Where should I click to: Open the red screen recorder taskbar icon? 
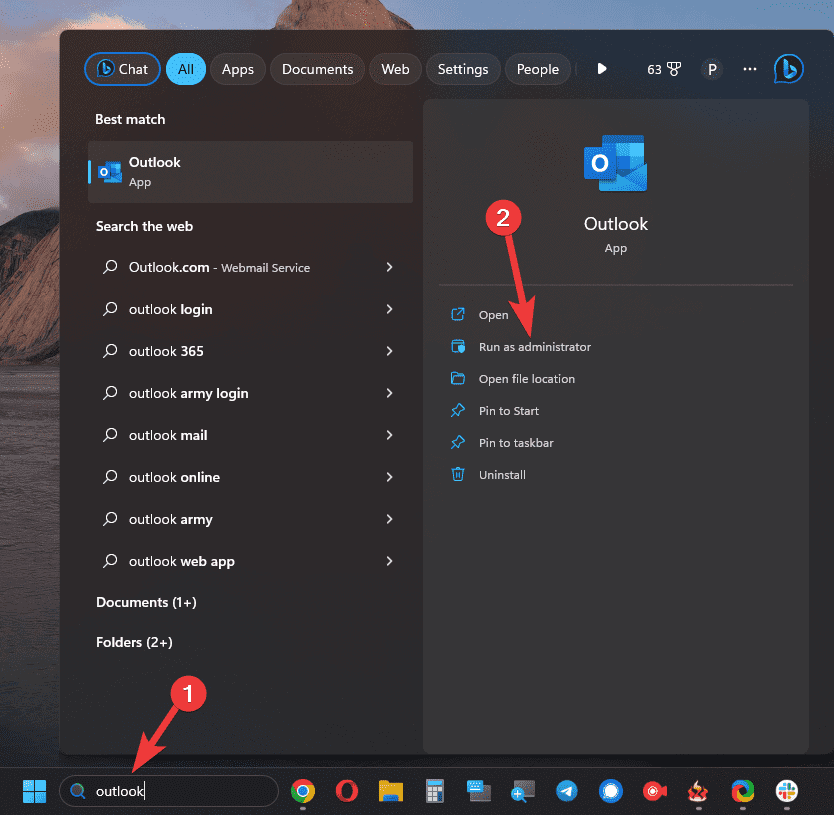tap(655, 791)
